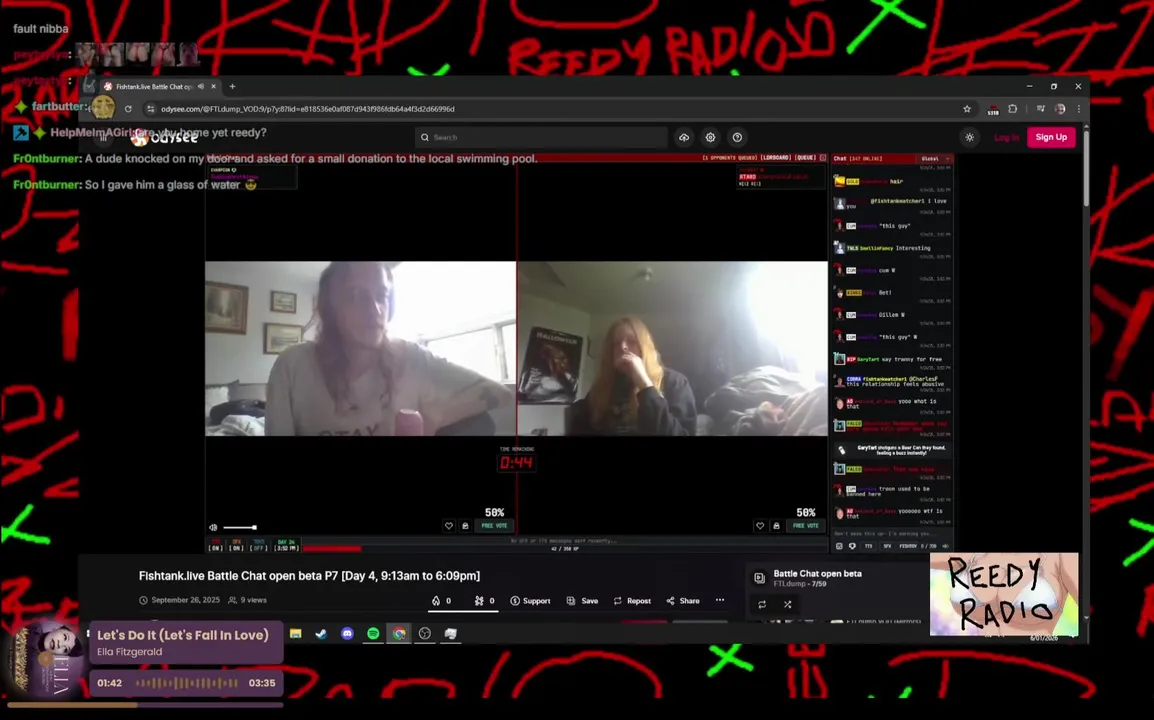Click the video title text
Viewport: 1154px width, 720px height.
(x=309, y=576)
